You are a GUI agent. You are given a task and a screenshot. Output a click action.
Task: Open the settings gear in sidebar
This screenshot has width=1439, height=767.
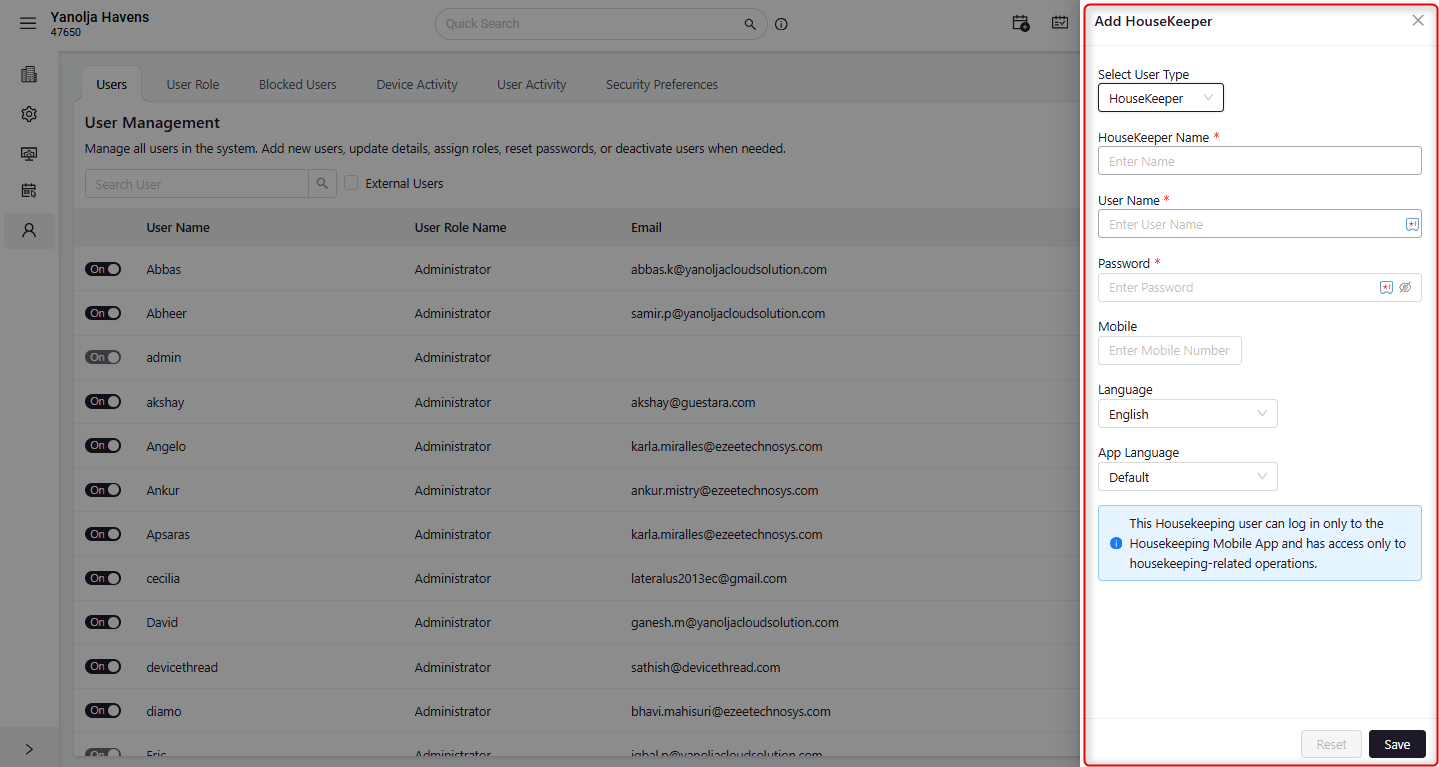point(29,114)
